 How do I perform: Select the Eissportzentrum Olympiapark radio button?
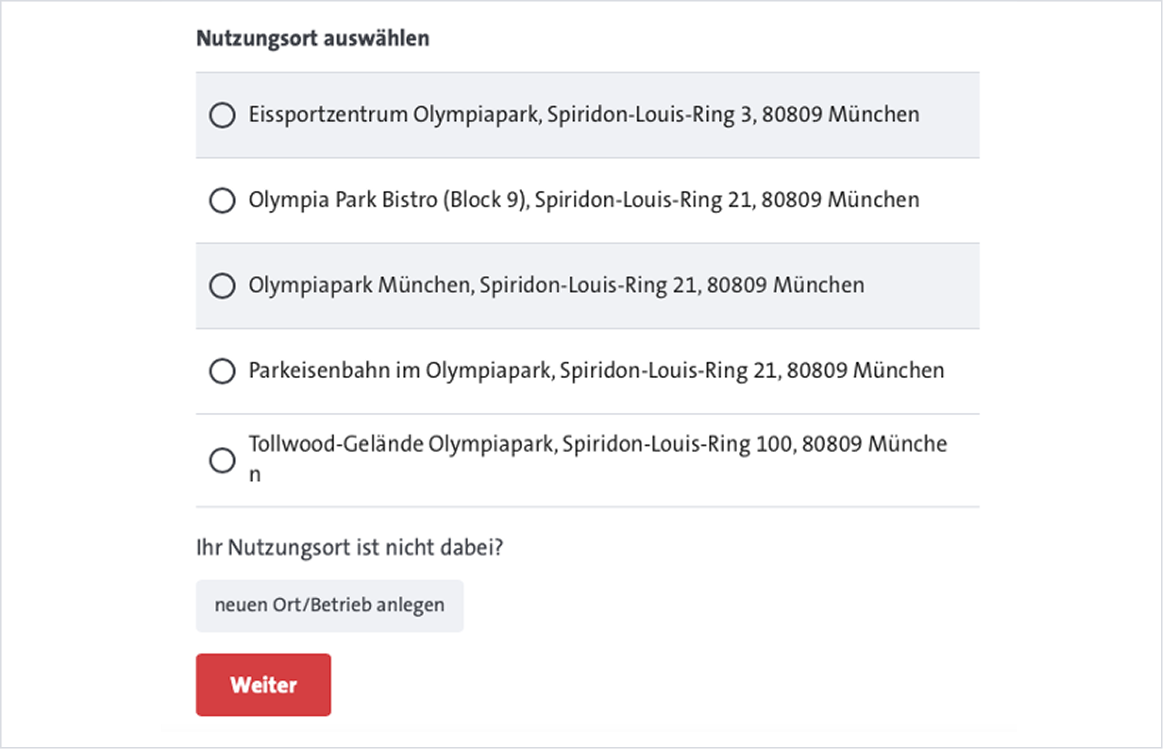[x=222, y=115]
